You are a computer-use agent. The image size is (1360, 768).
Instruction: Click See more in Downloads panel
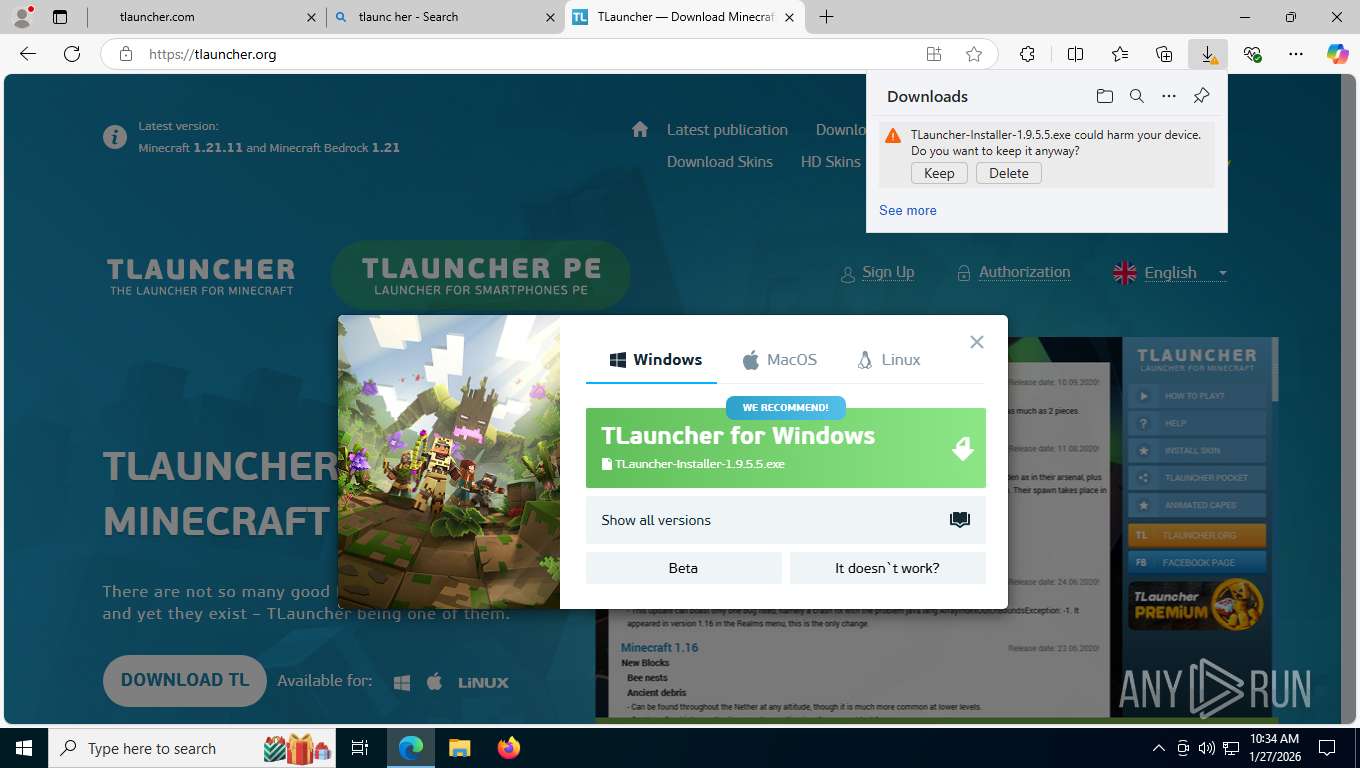point(908,210)
